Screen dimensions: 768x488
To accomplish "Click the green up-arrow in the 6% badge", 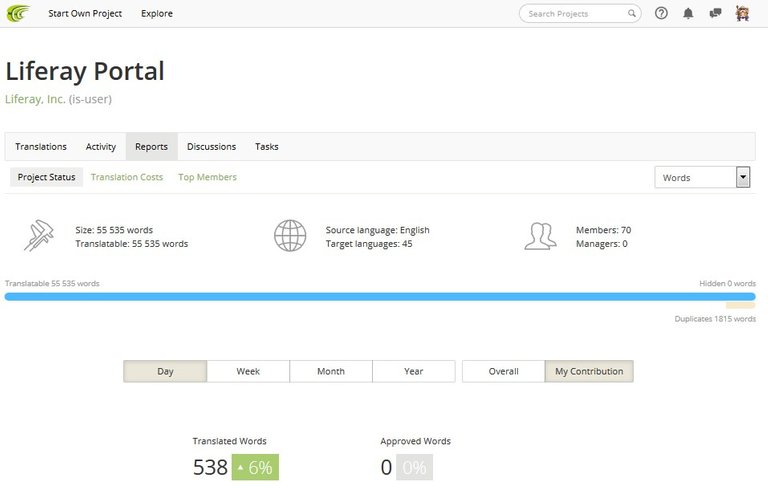I will tap(240, 467).
